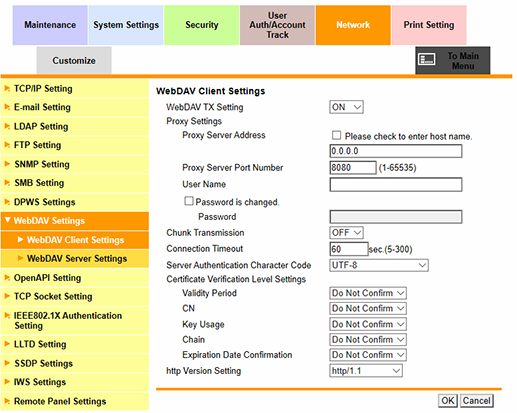Click the OK button
The width and height of the screenshot is (517, 413).
point(447,400)
